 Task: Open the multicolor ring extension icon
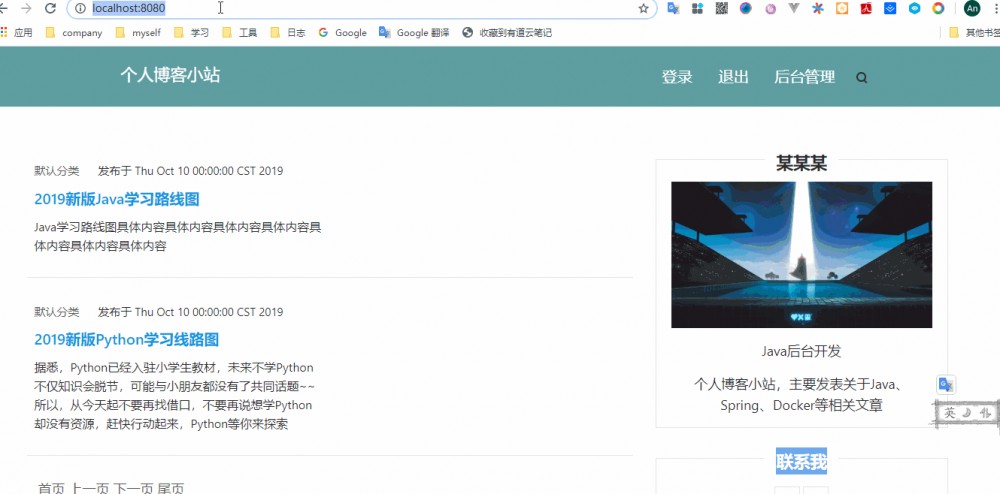938,8
